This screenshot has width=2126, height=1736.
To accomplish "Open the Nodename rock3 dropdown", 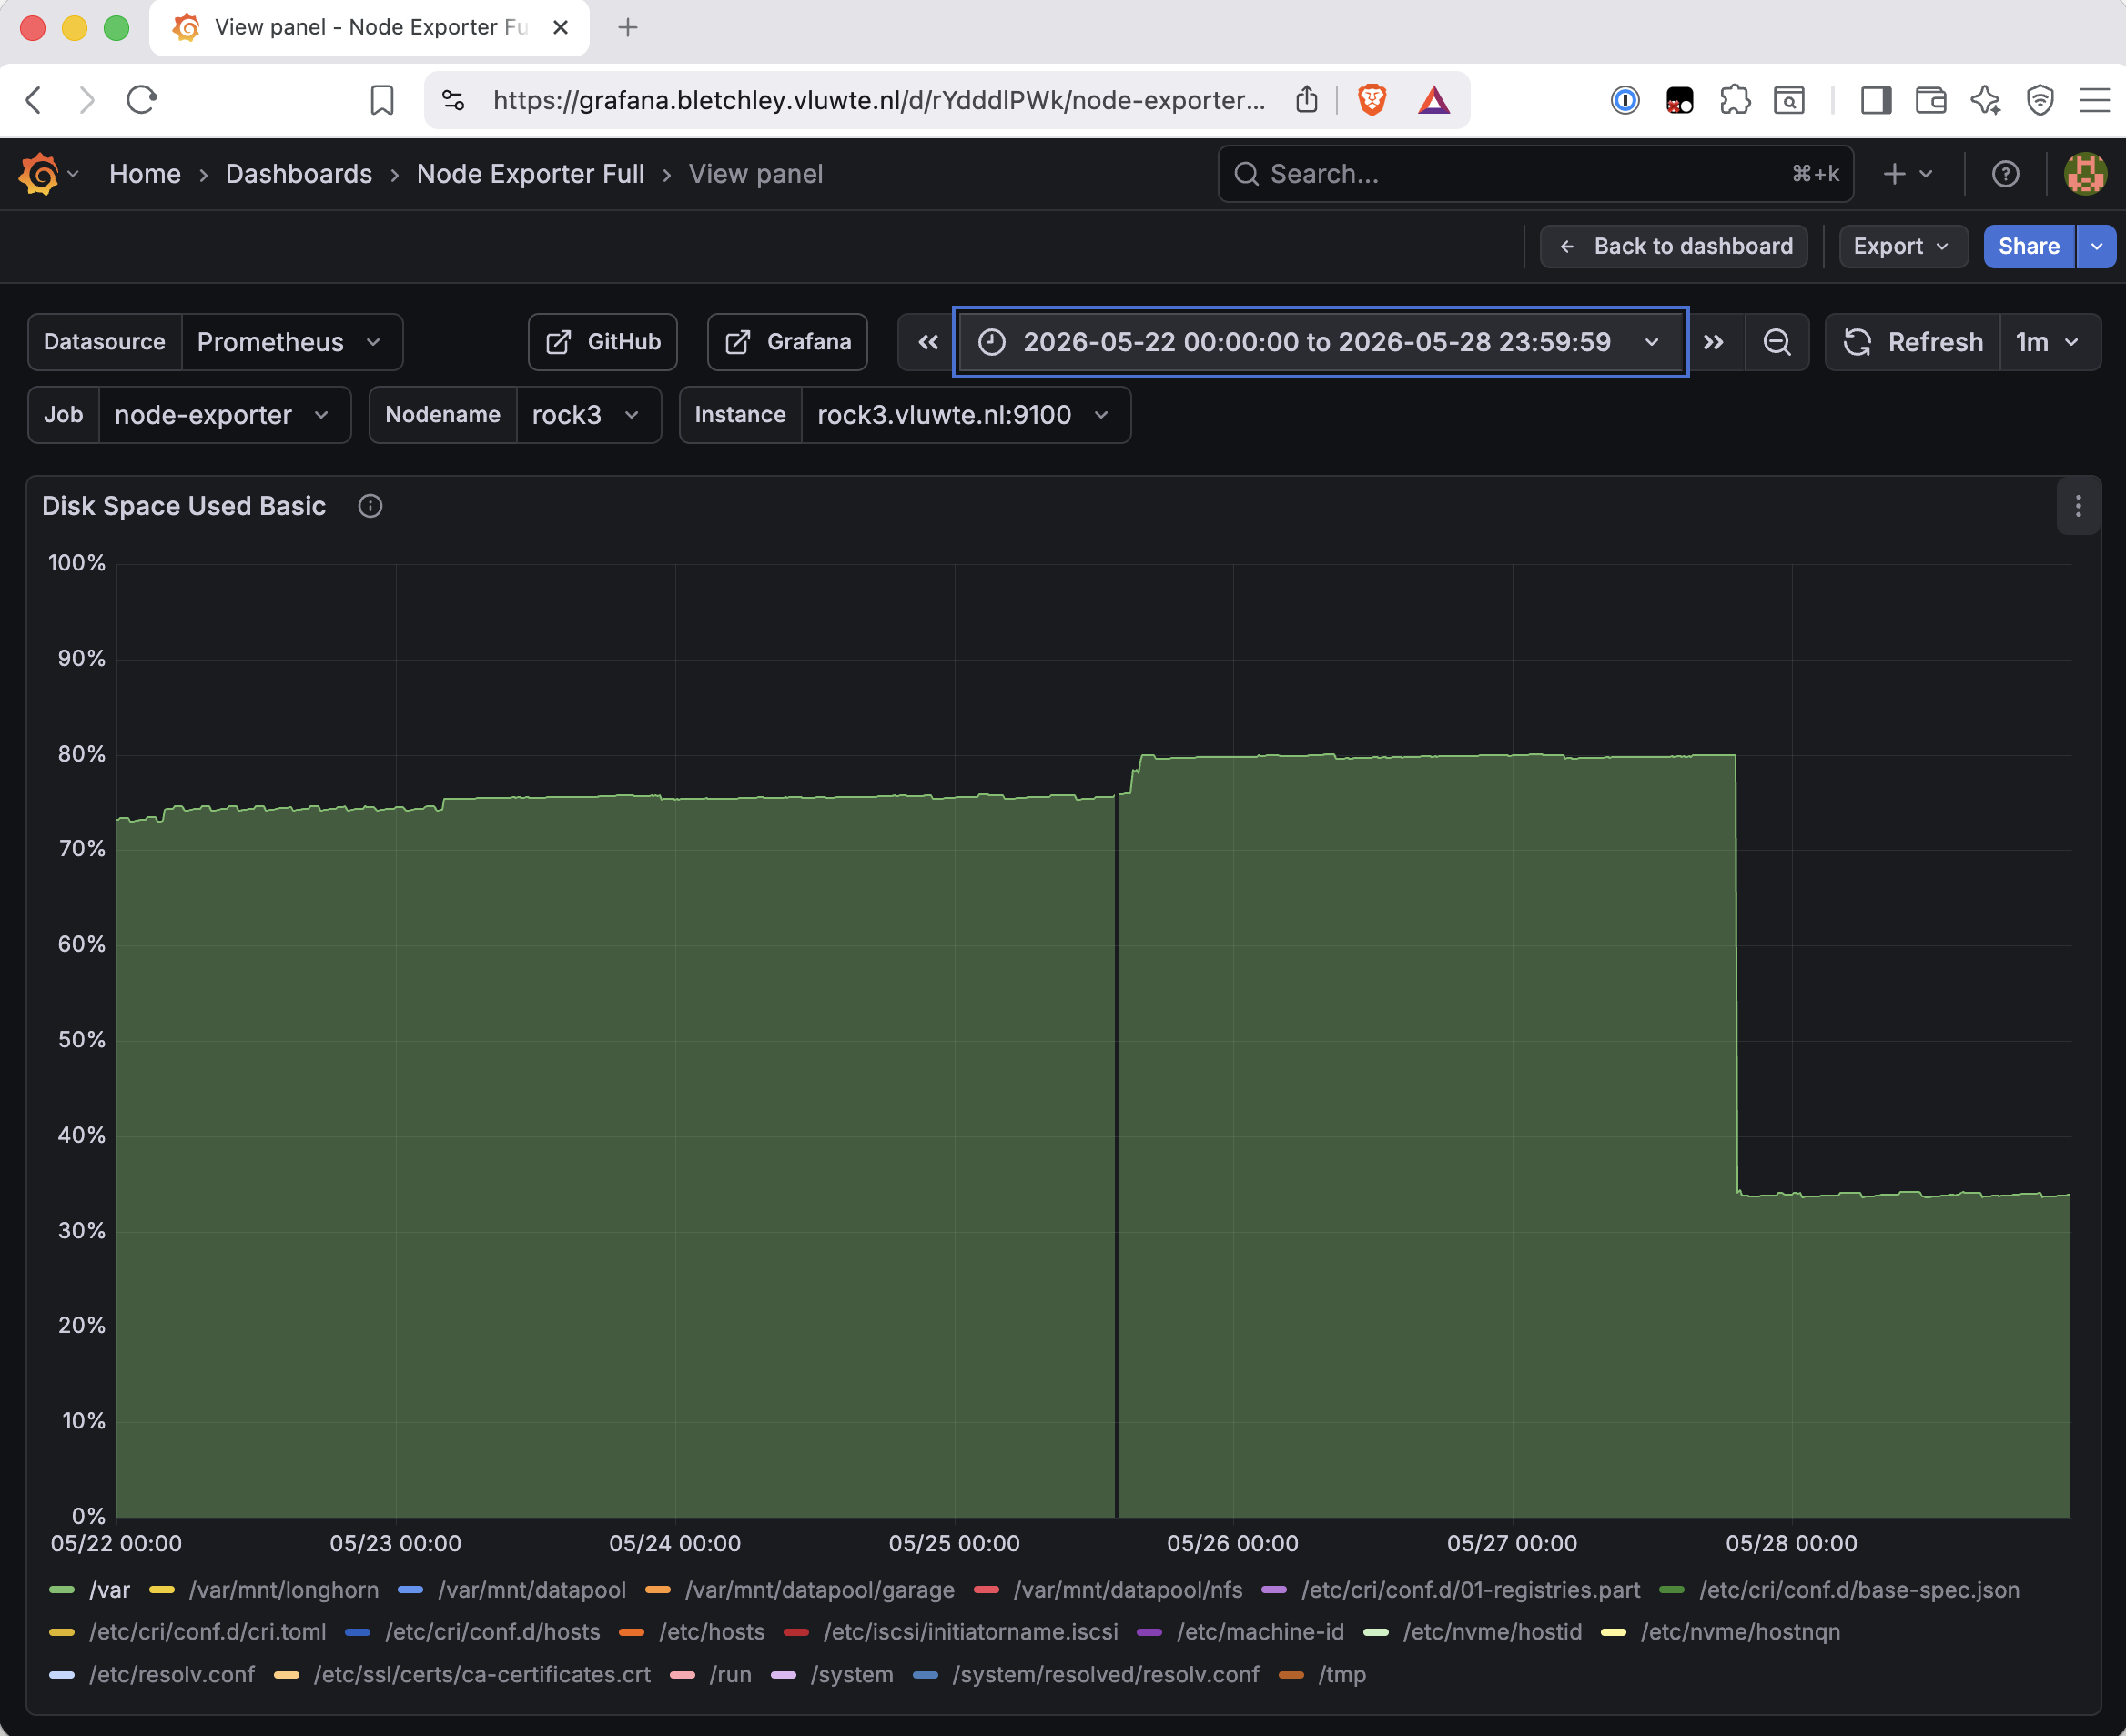I will tap(588, 415).
